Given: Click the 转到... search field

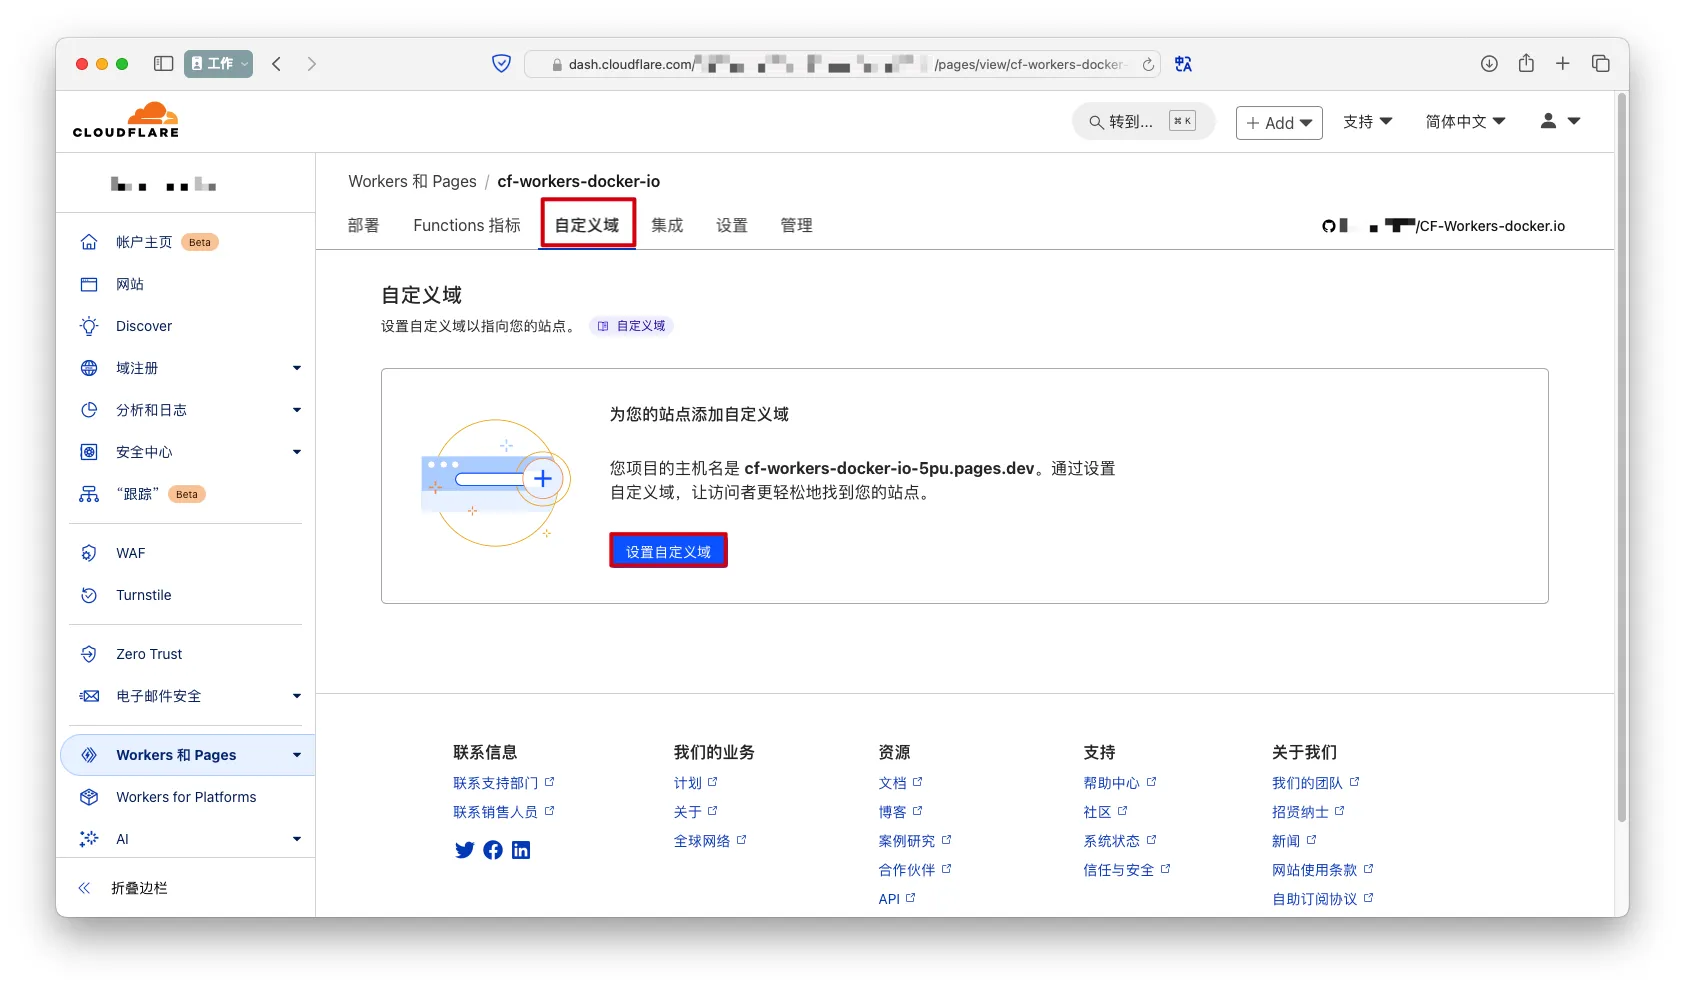Looking at the screenshot, I should click(1143, 121).
